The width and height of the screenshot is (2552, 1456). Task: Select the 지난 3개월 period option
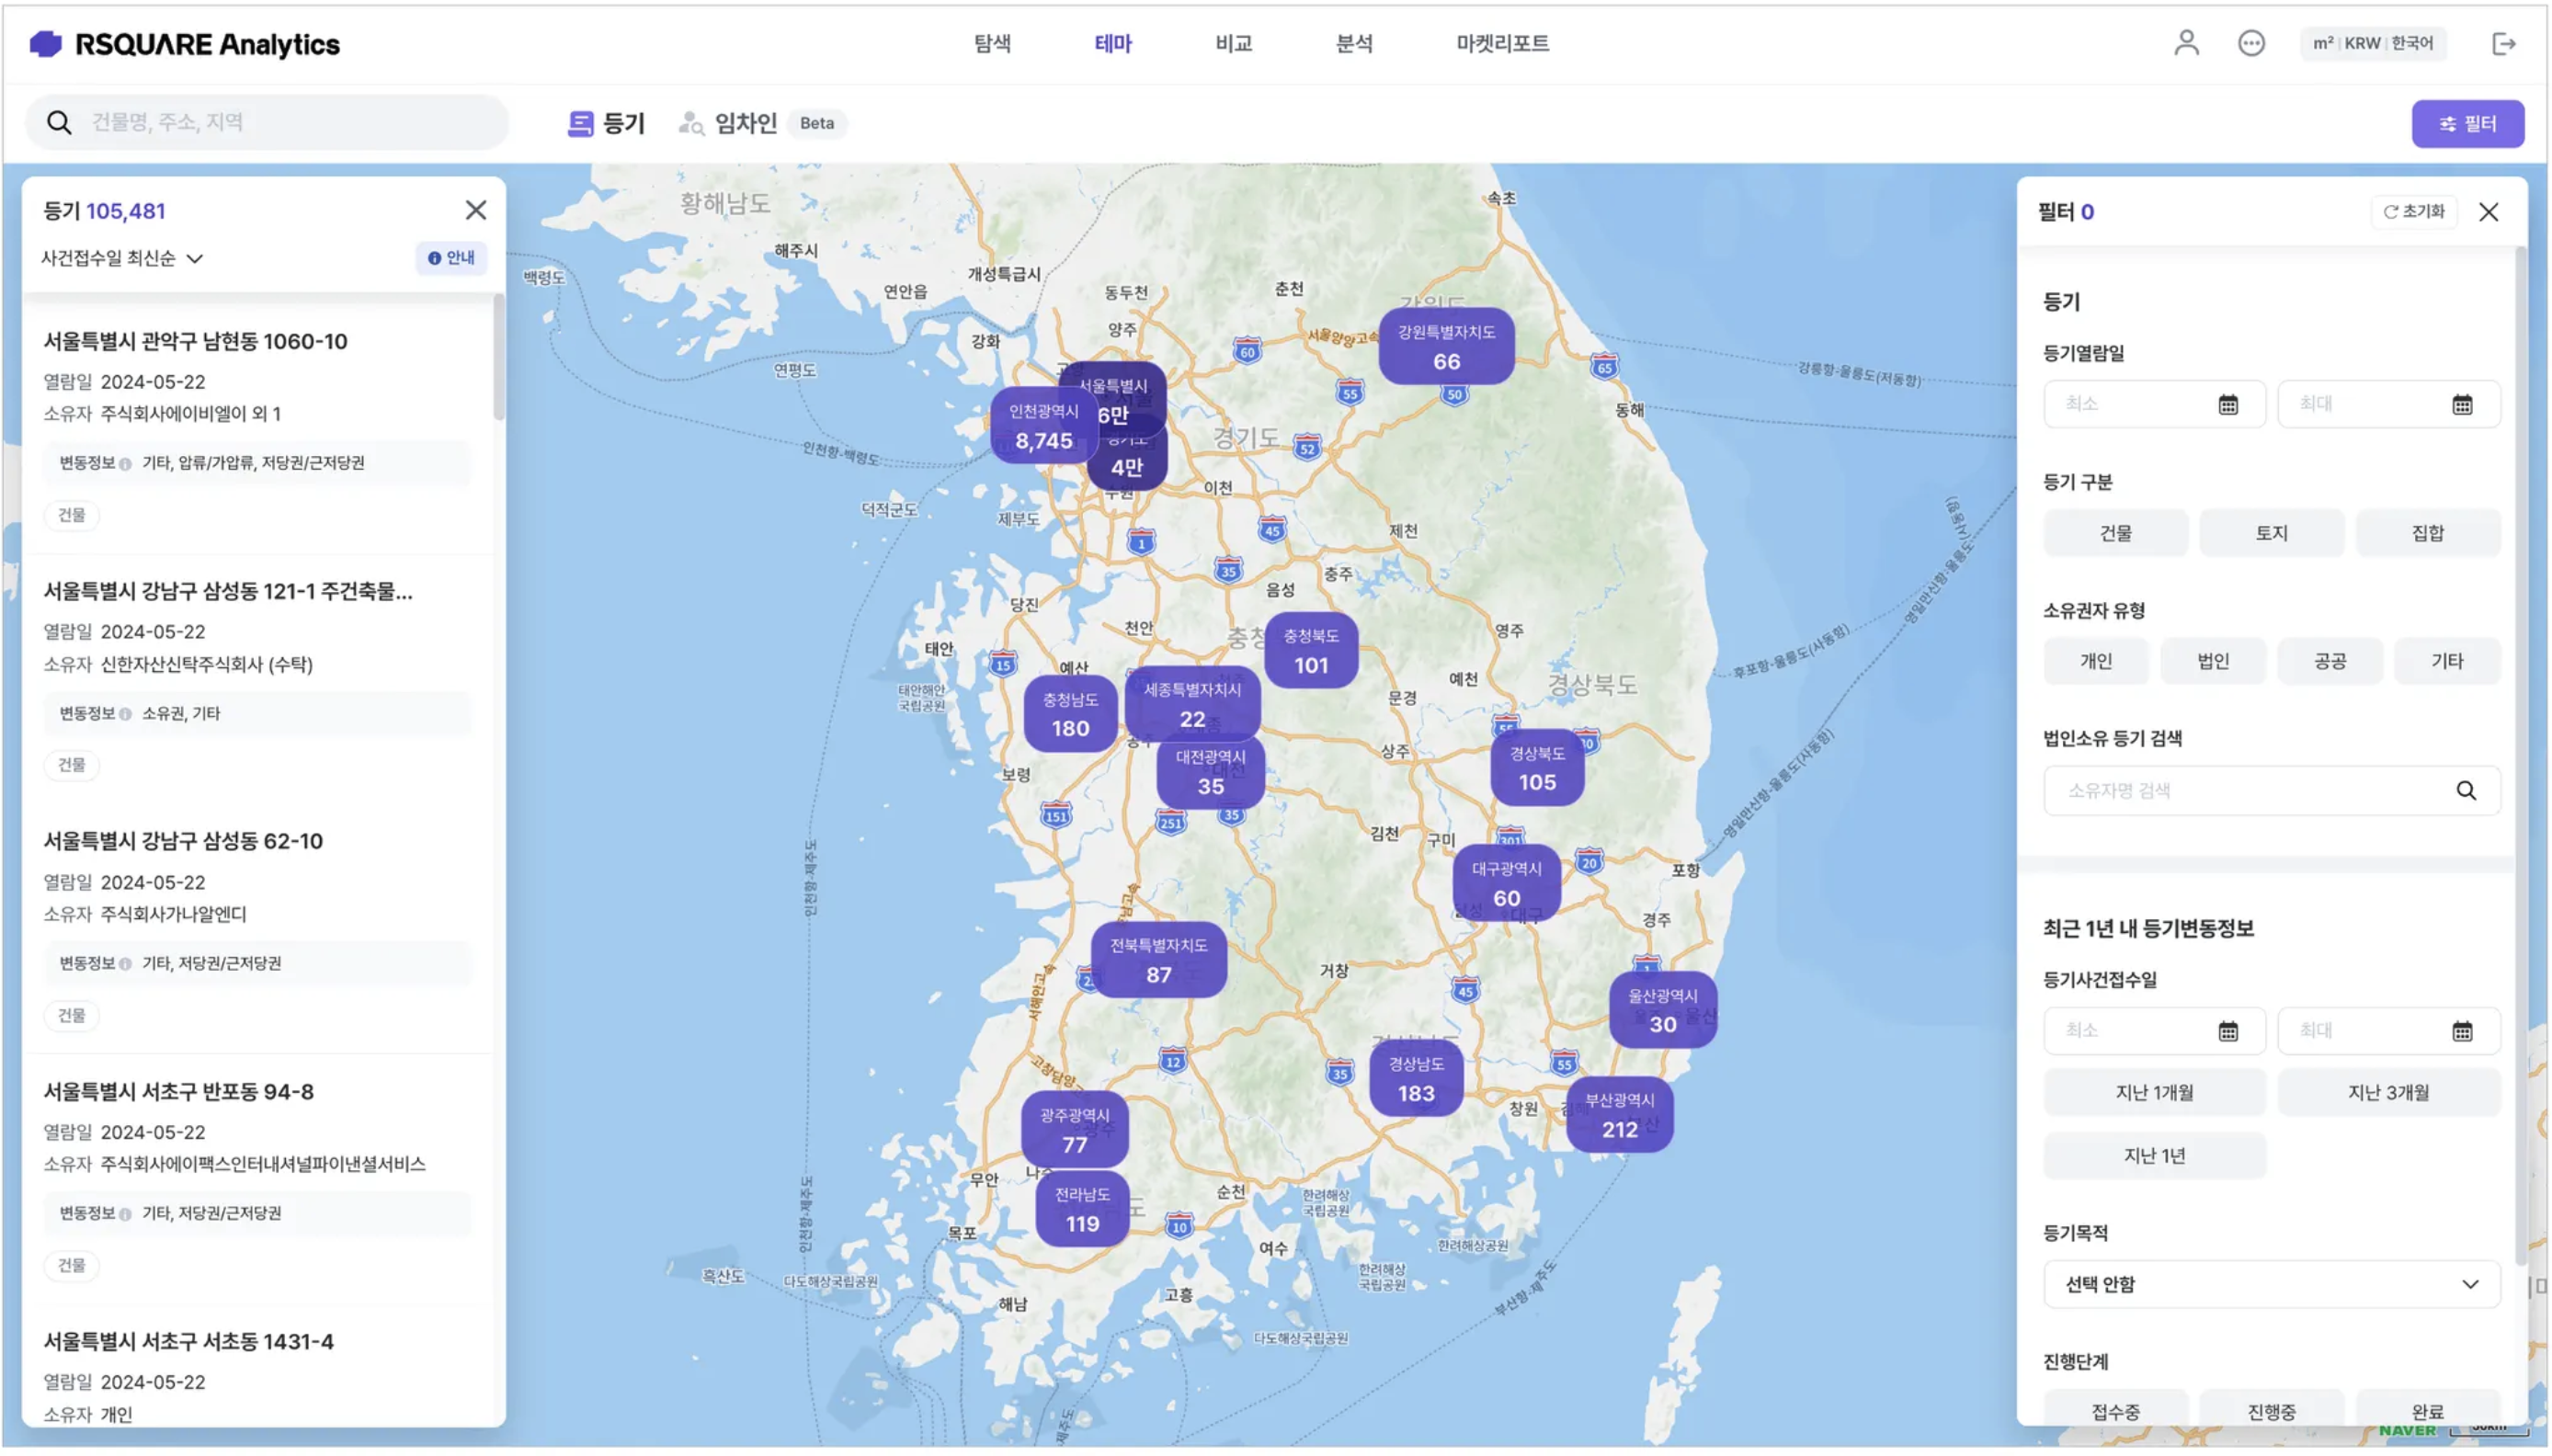point(2387,1092)
